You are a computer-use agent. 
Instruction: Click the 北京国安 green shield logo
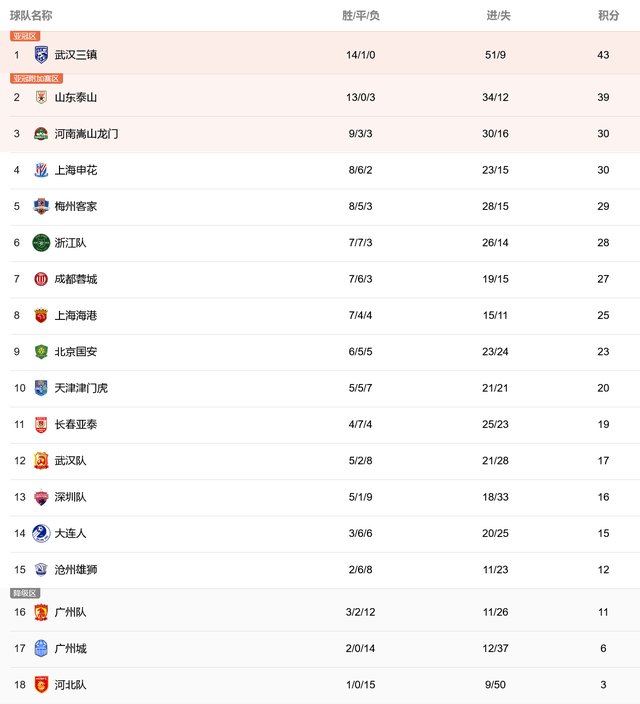point(41,352)
